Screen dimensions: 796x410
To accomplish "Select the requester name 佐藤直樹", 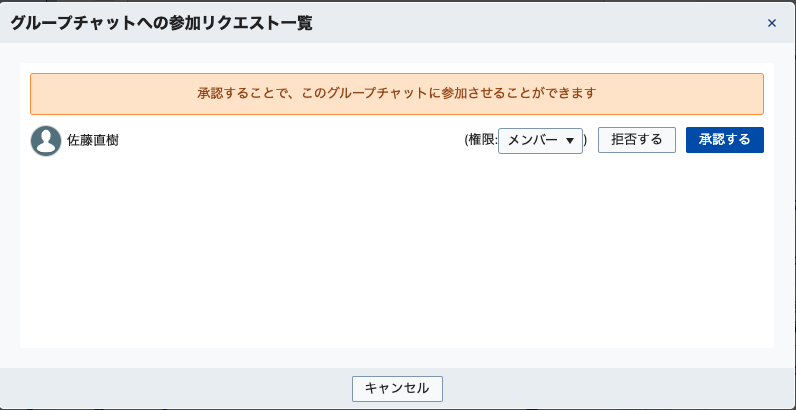I will (x=93, y=141).
